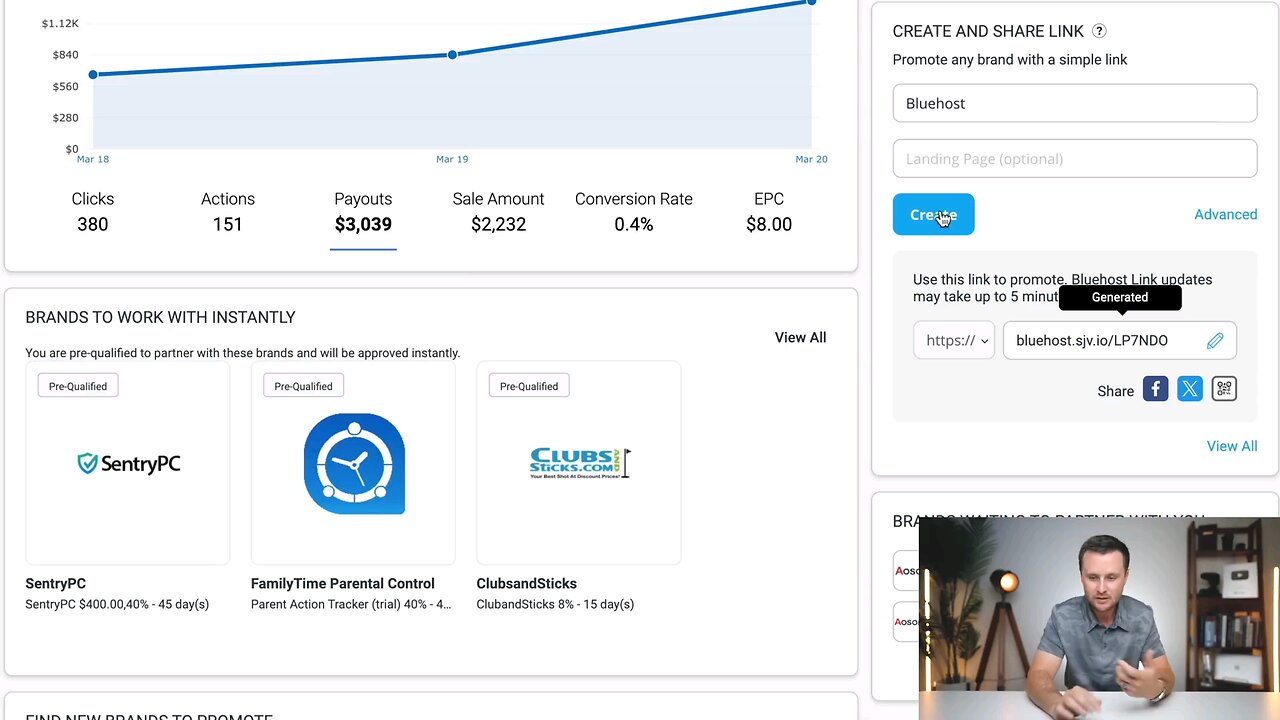Click the Create button
The image size is (1280, 720).
point(933,214)
